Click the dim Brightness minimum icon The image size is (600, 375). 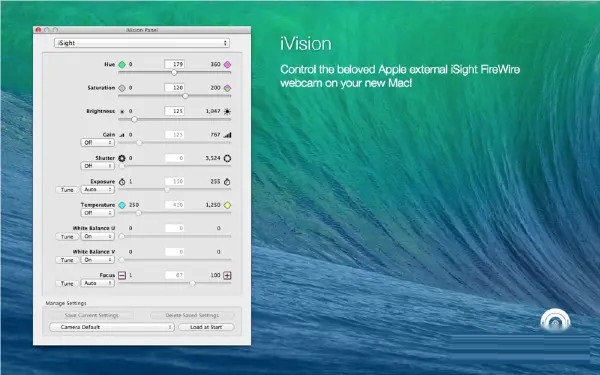[122, 112]
